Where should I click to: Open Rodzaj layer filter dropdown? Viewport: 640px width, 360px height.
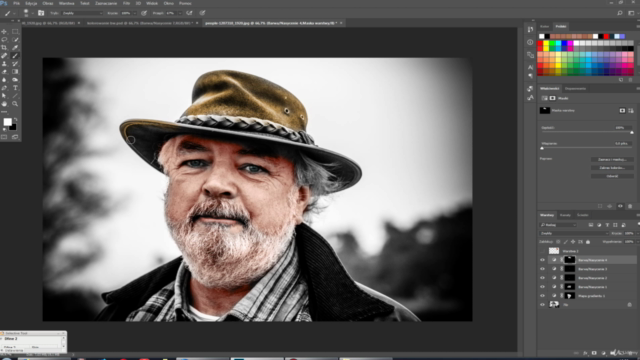click(558, 225)
